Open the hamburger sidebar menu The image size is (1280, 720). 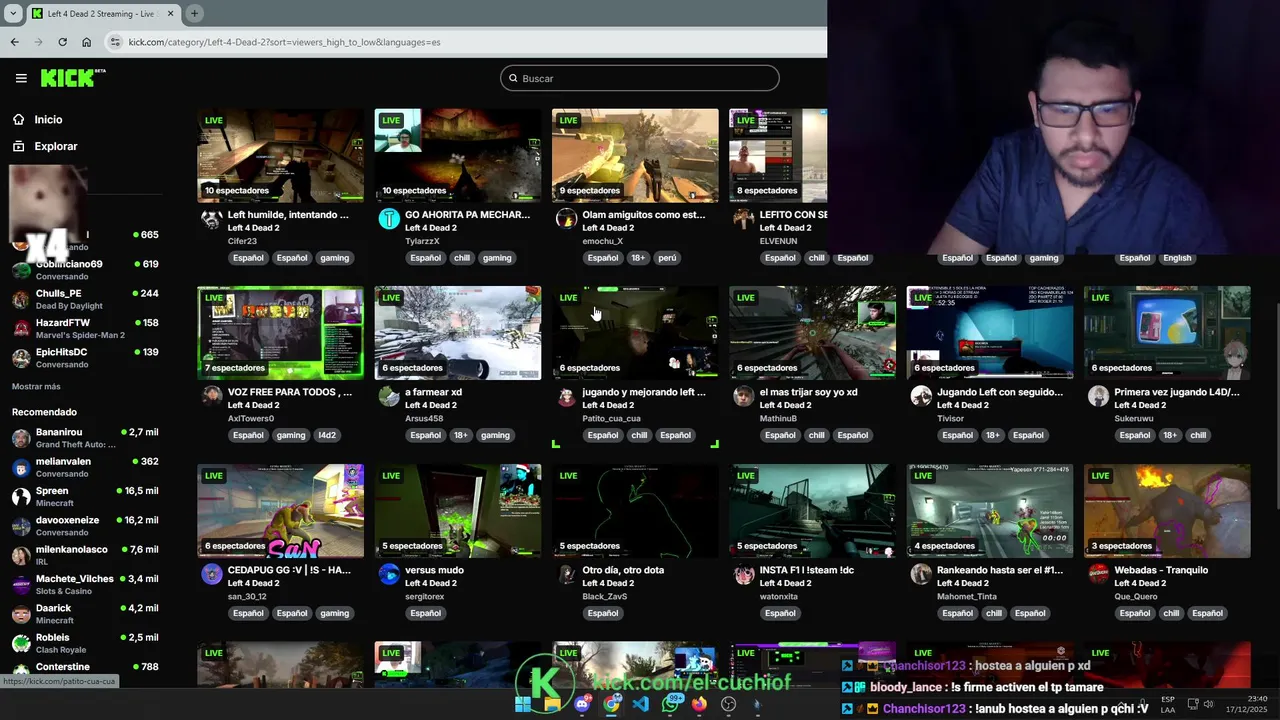coord(21,78)
